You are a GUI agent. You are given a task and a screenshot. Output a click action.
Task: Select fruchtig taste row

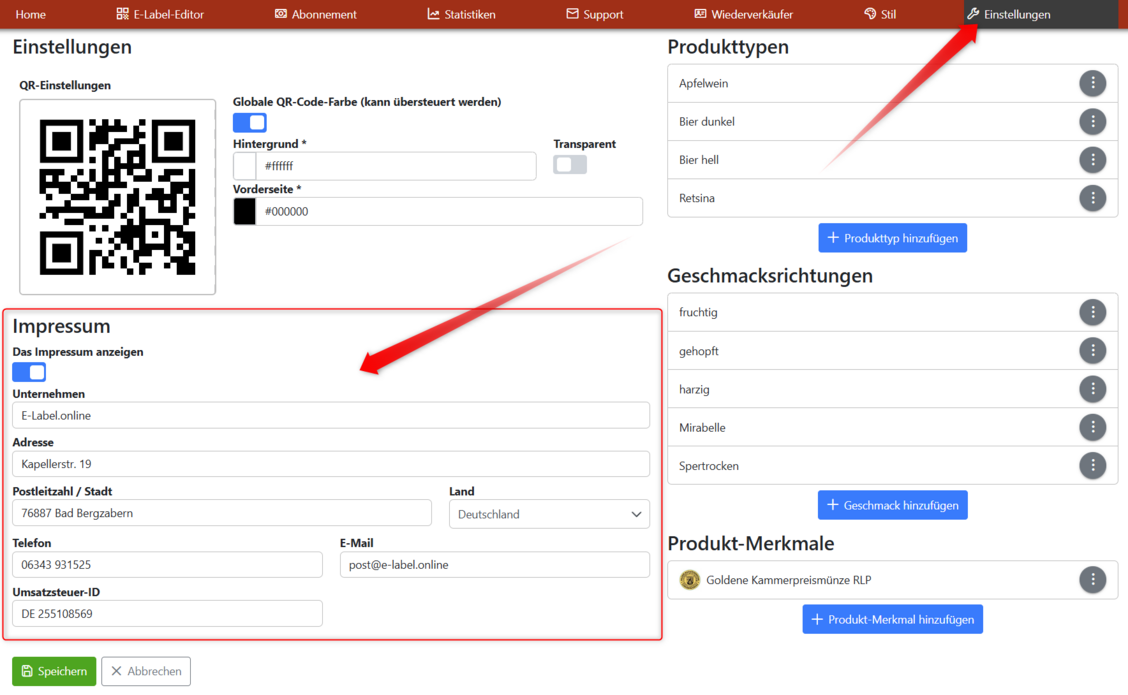(892, 312)
